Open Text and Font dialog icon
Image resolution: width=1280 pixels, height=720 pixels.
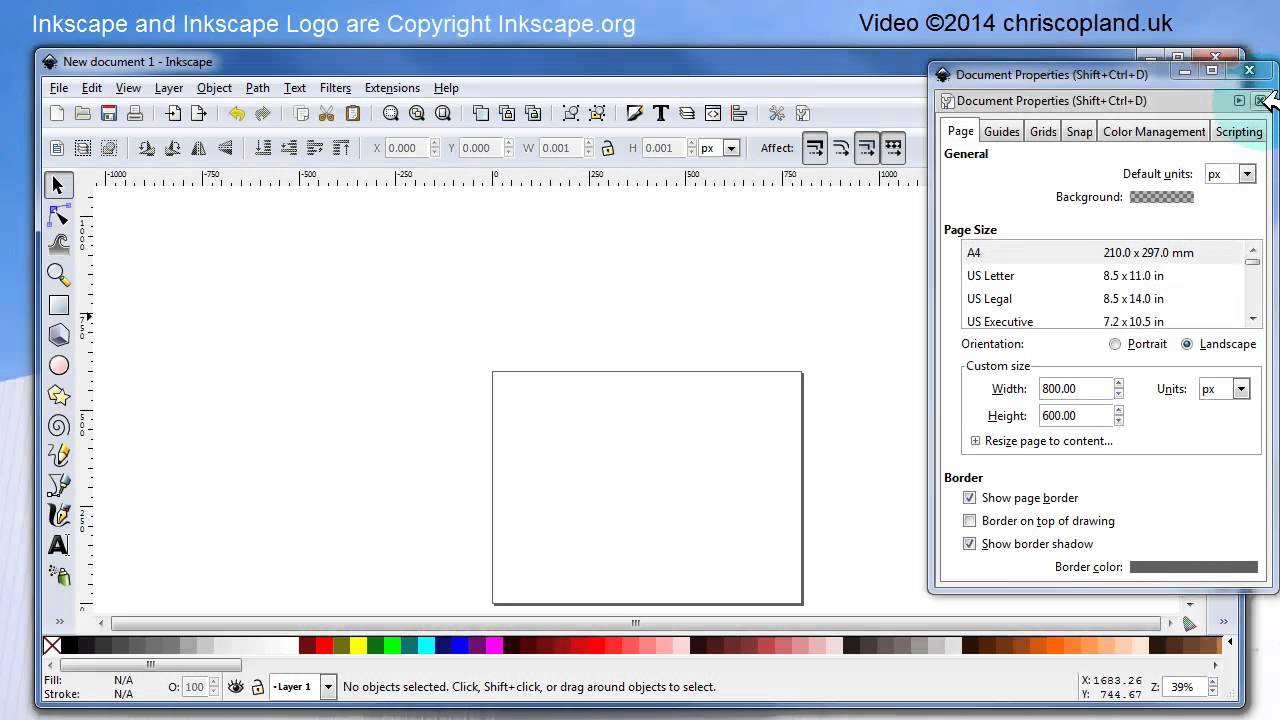(x=660, y=113)
